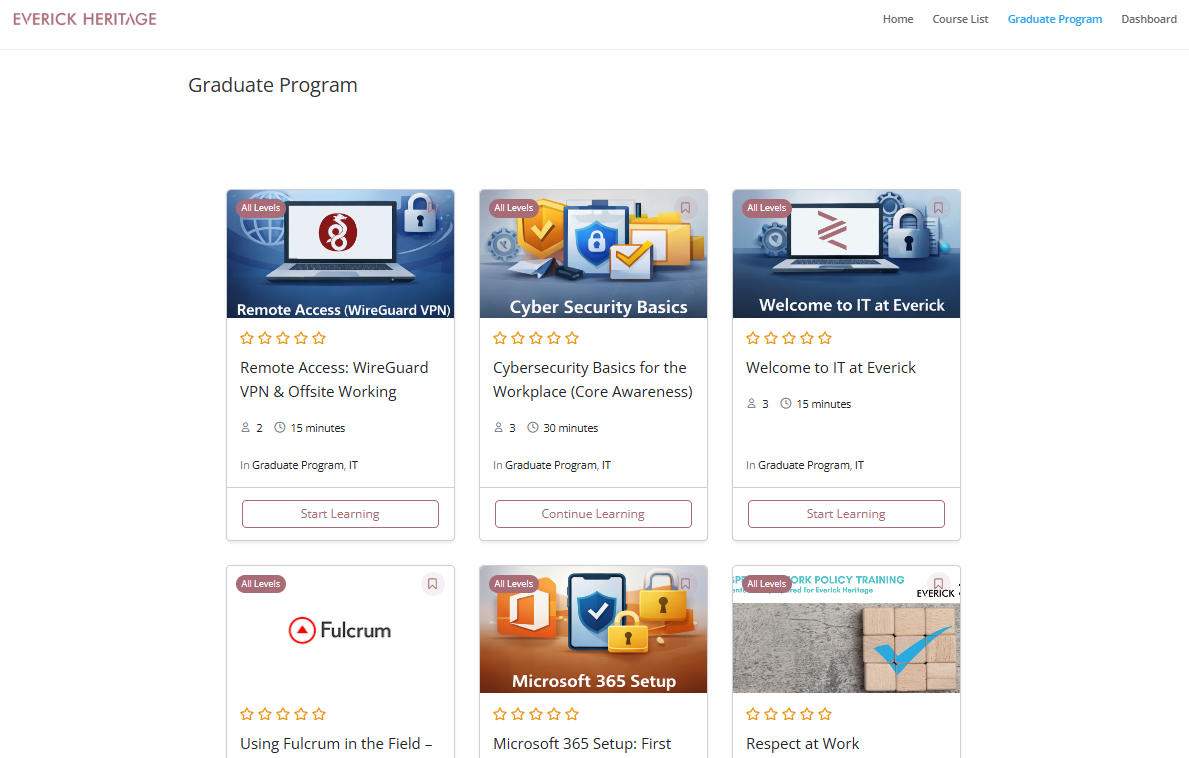Open title 'Cybersecurity Basics for the Workplace'
This screenshot has height=758, width=1189.
coord(593,380)
